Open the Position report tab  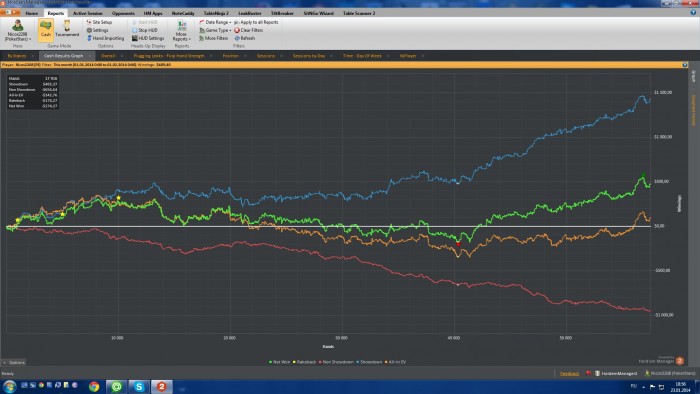click(x=231, y=56)
